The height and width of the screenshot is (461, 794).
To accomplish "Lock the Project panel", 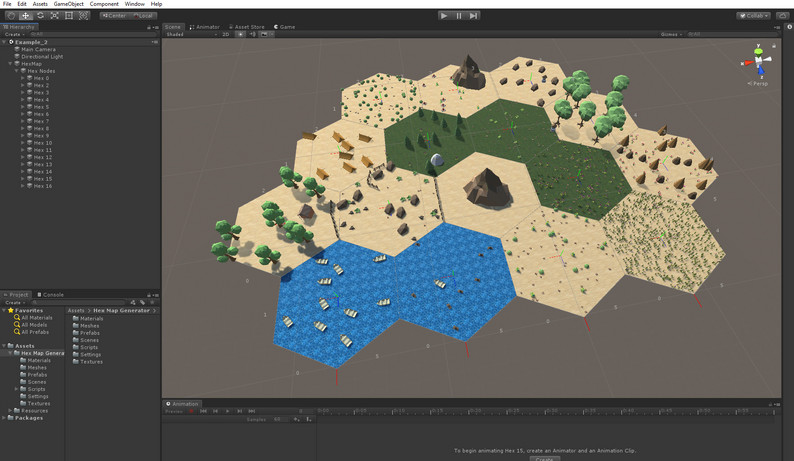I will (x=149, y=295).
